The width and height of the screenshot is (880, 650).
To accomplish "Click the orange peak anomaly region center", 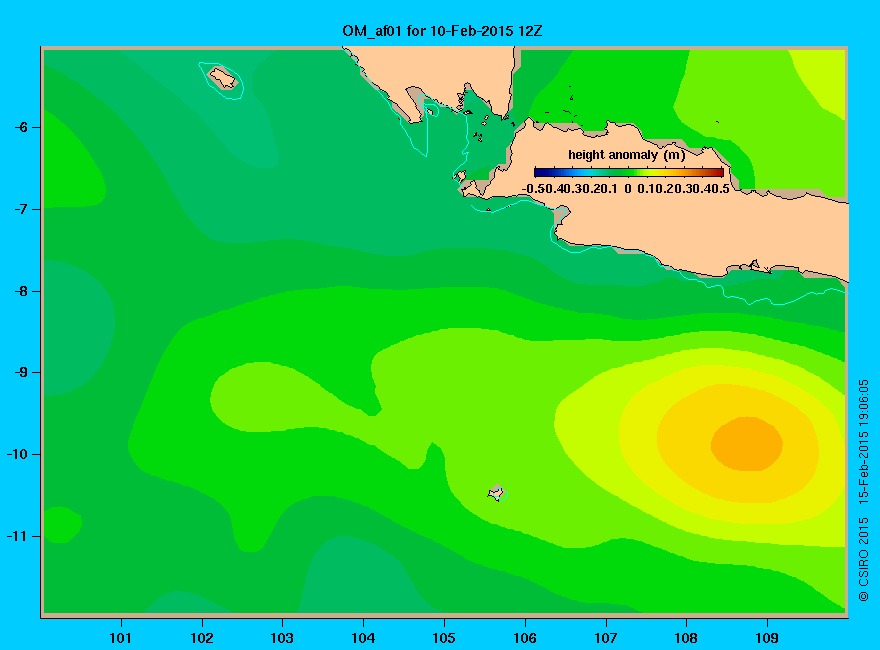I will coord(747,444).
